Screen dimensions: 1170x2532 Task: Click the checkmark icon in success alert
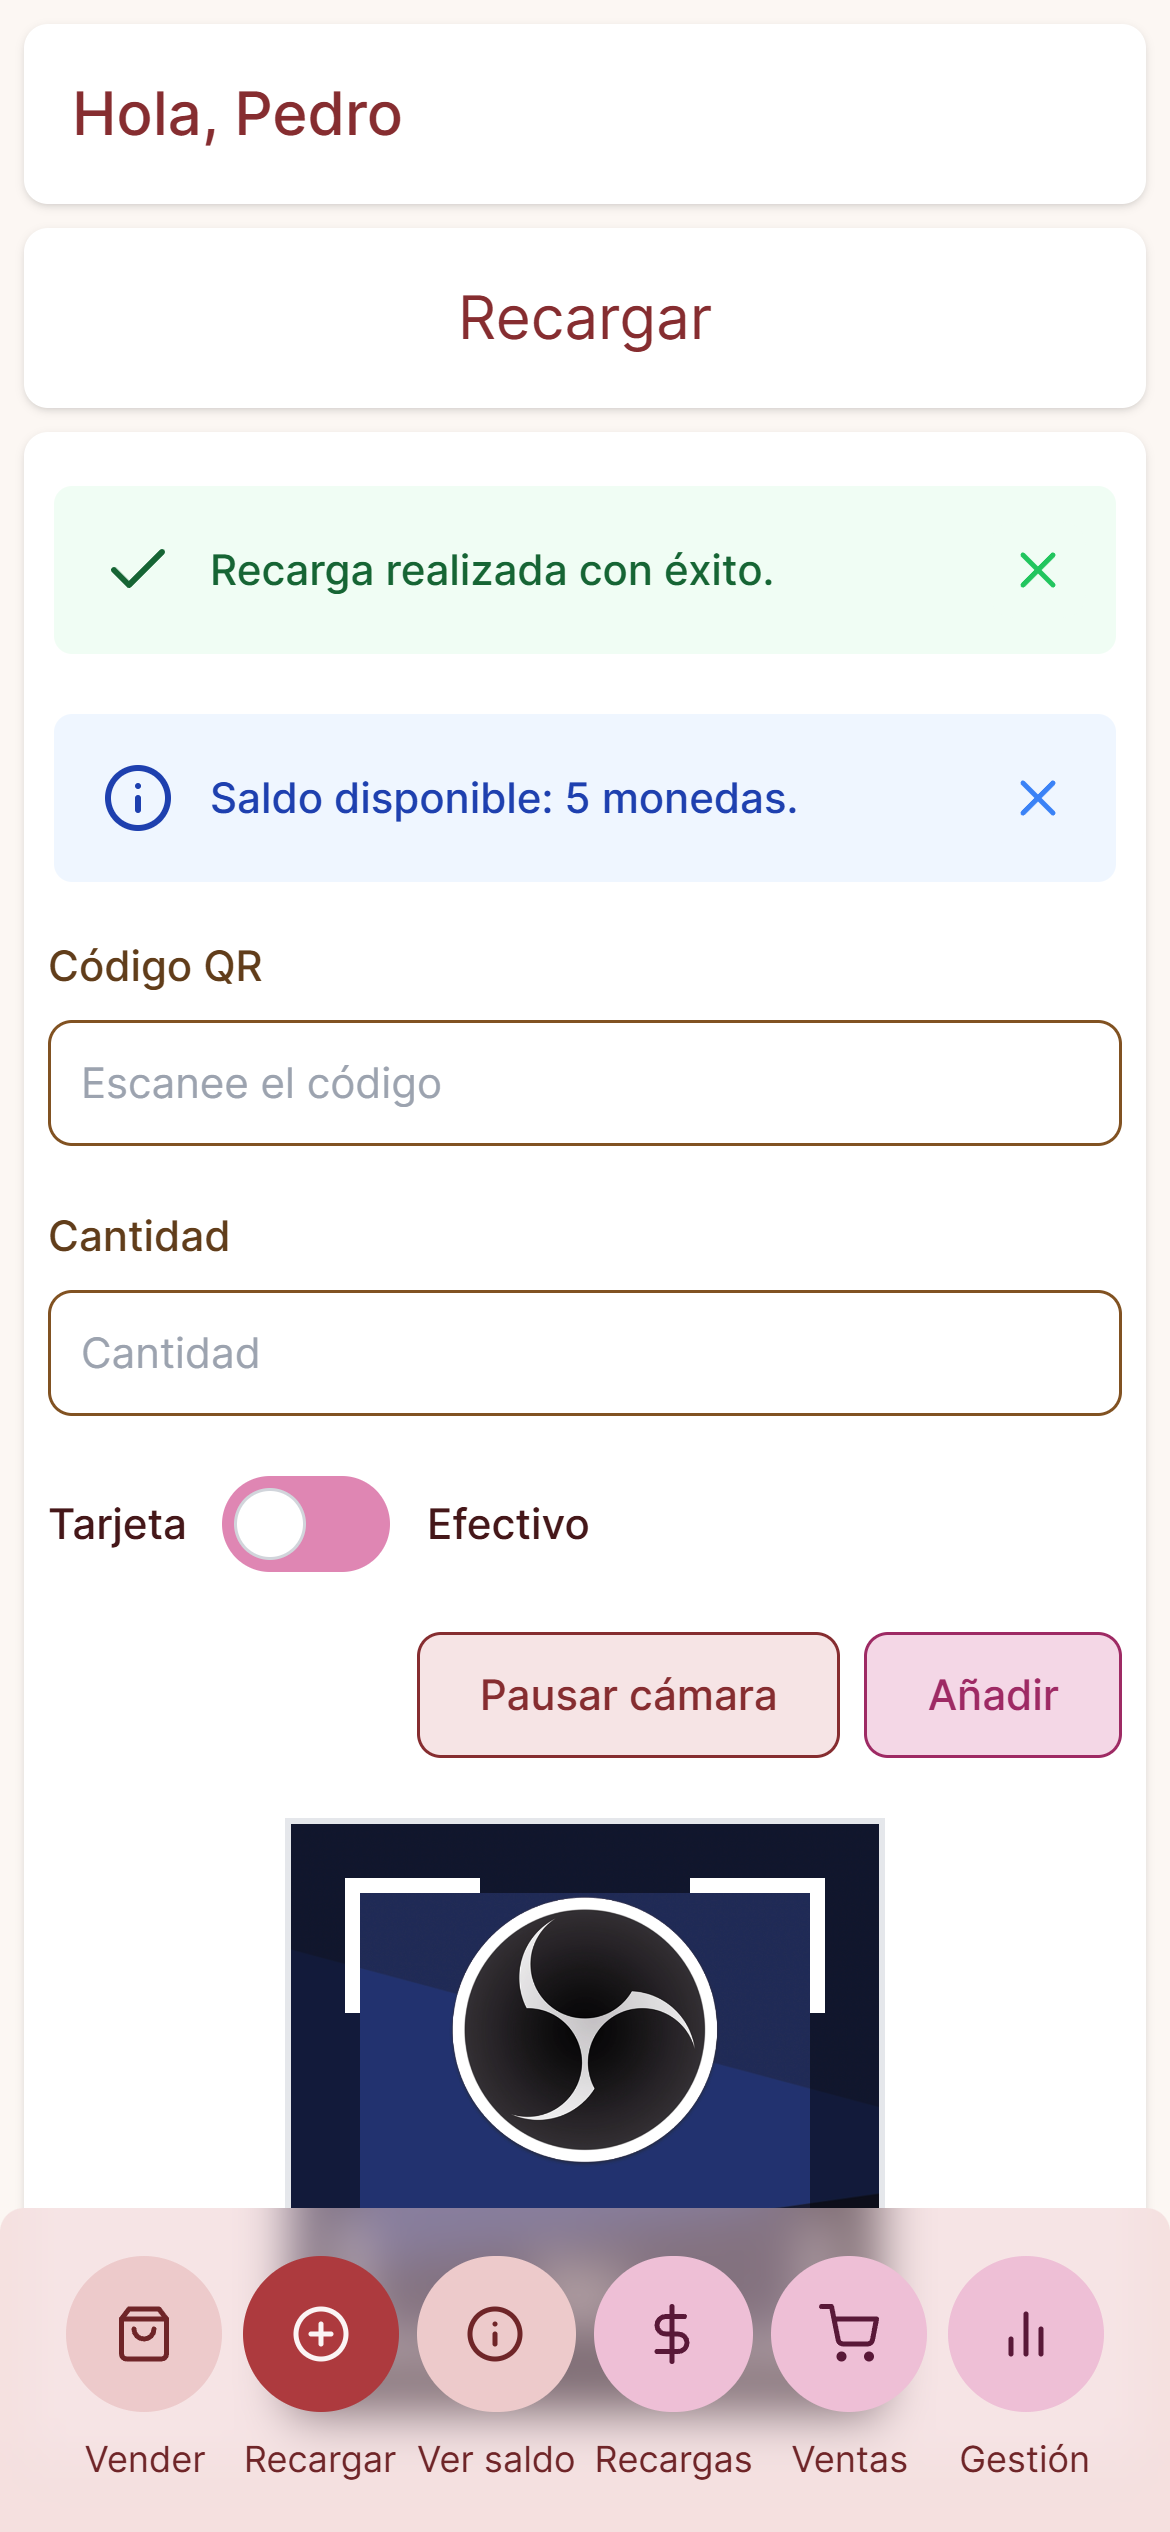(x=138, y=570)
